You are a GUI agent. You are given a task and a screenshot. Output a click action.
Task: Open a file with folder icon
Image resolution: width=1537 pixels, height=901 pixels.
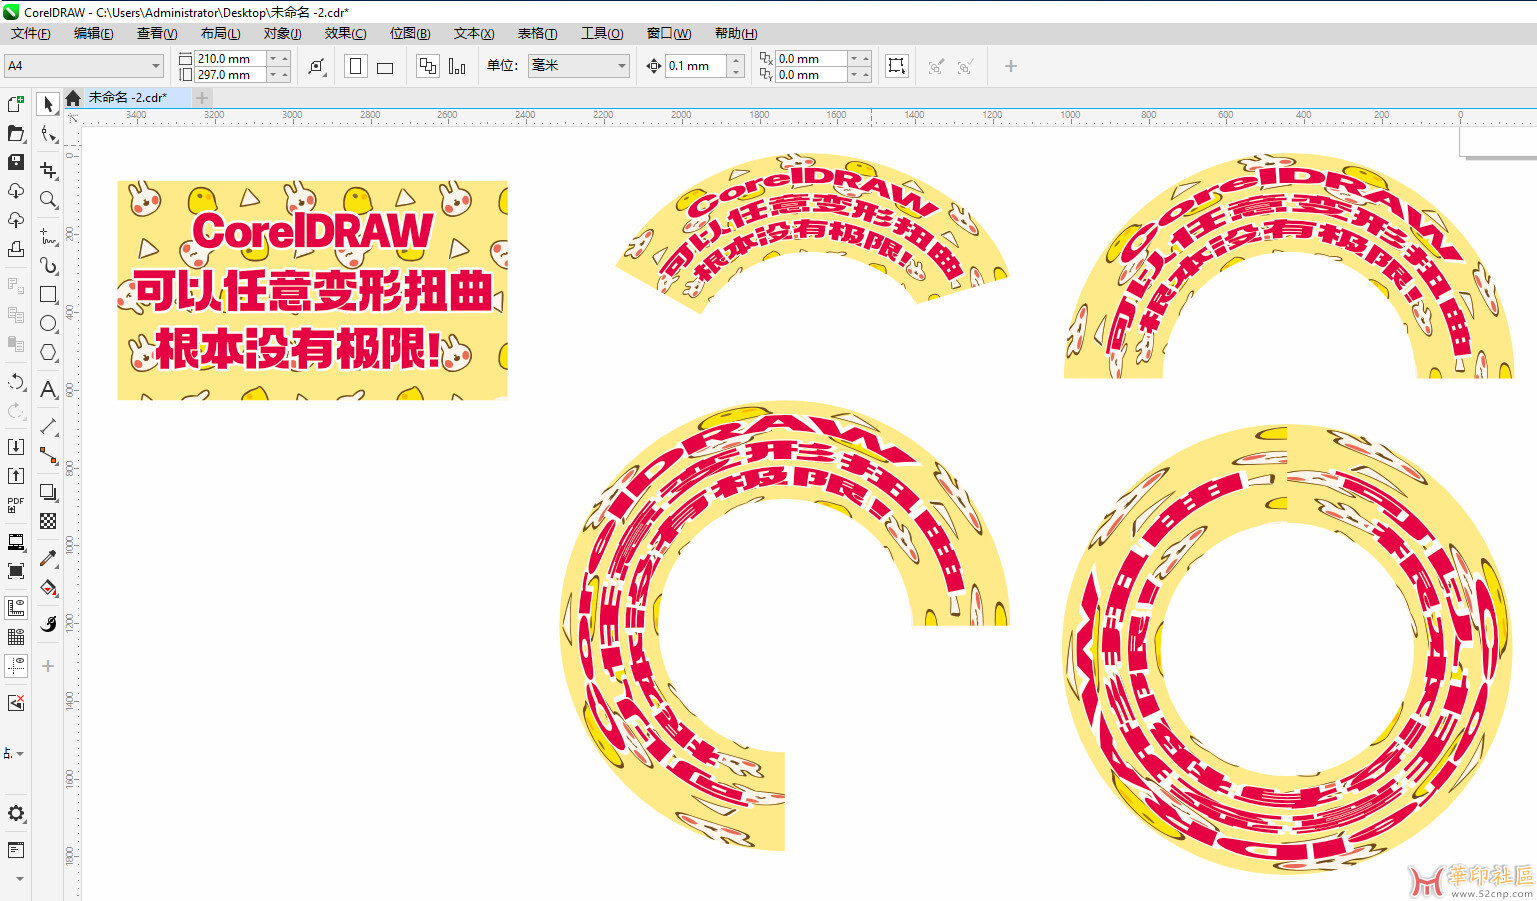coord(16,133)
